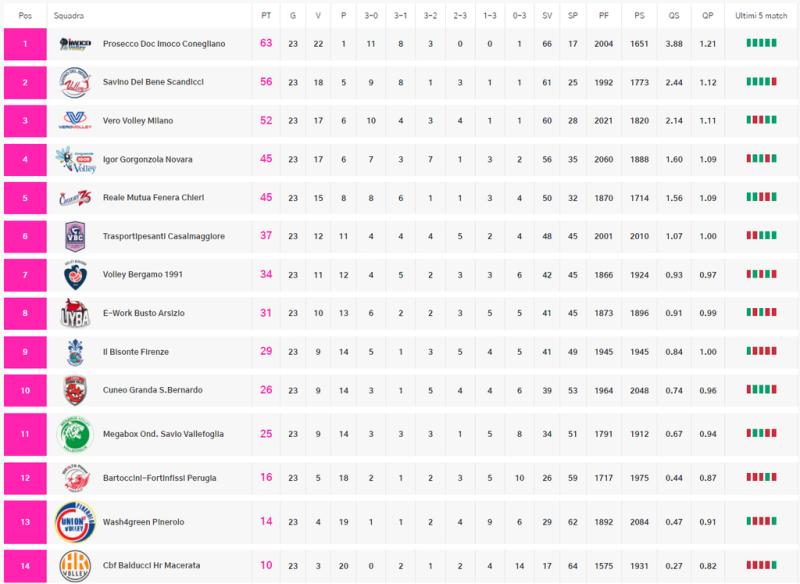Click PF value 2060 for Novara

[x=604, y=160]
